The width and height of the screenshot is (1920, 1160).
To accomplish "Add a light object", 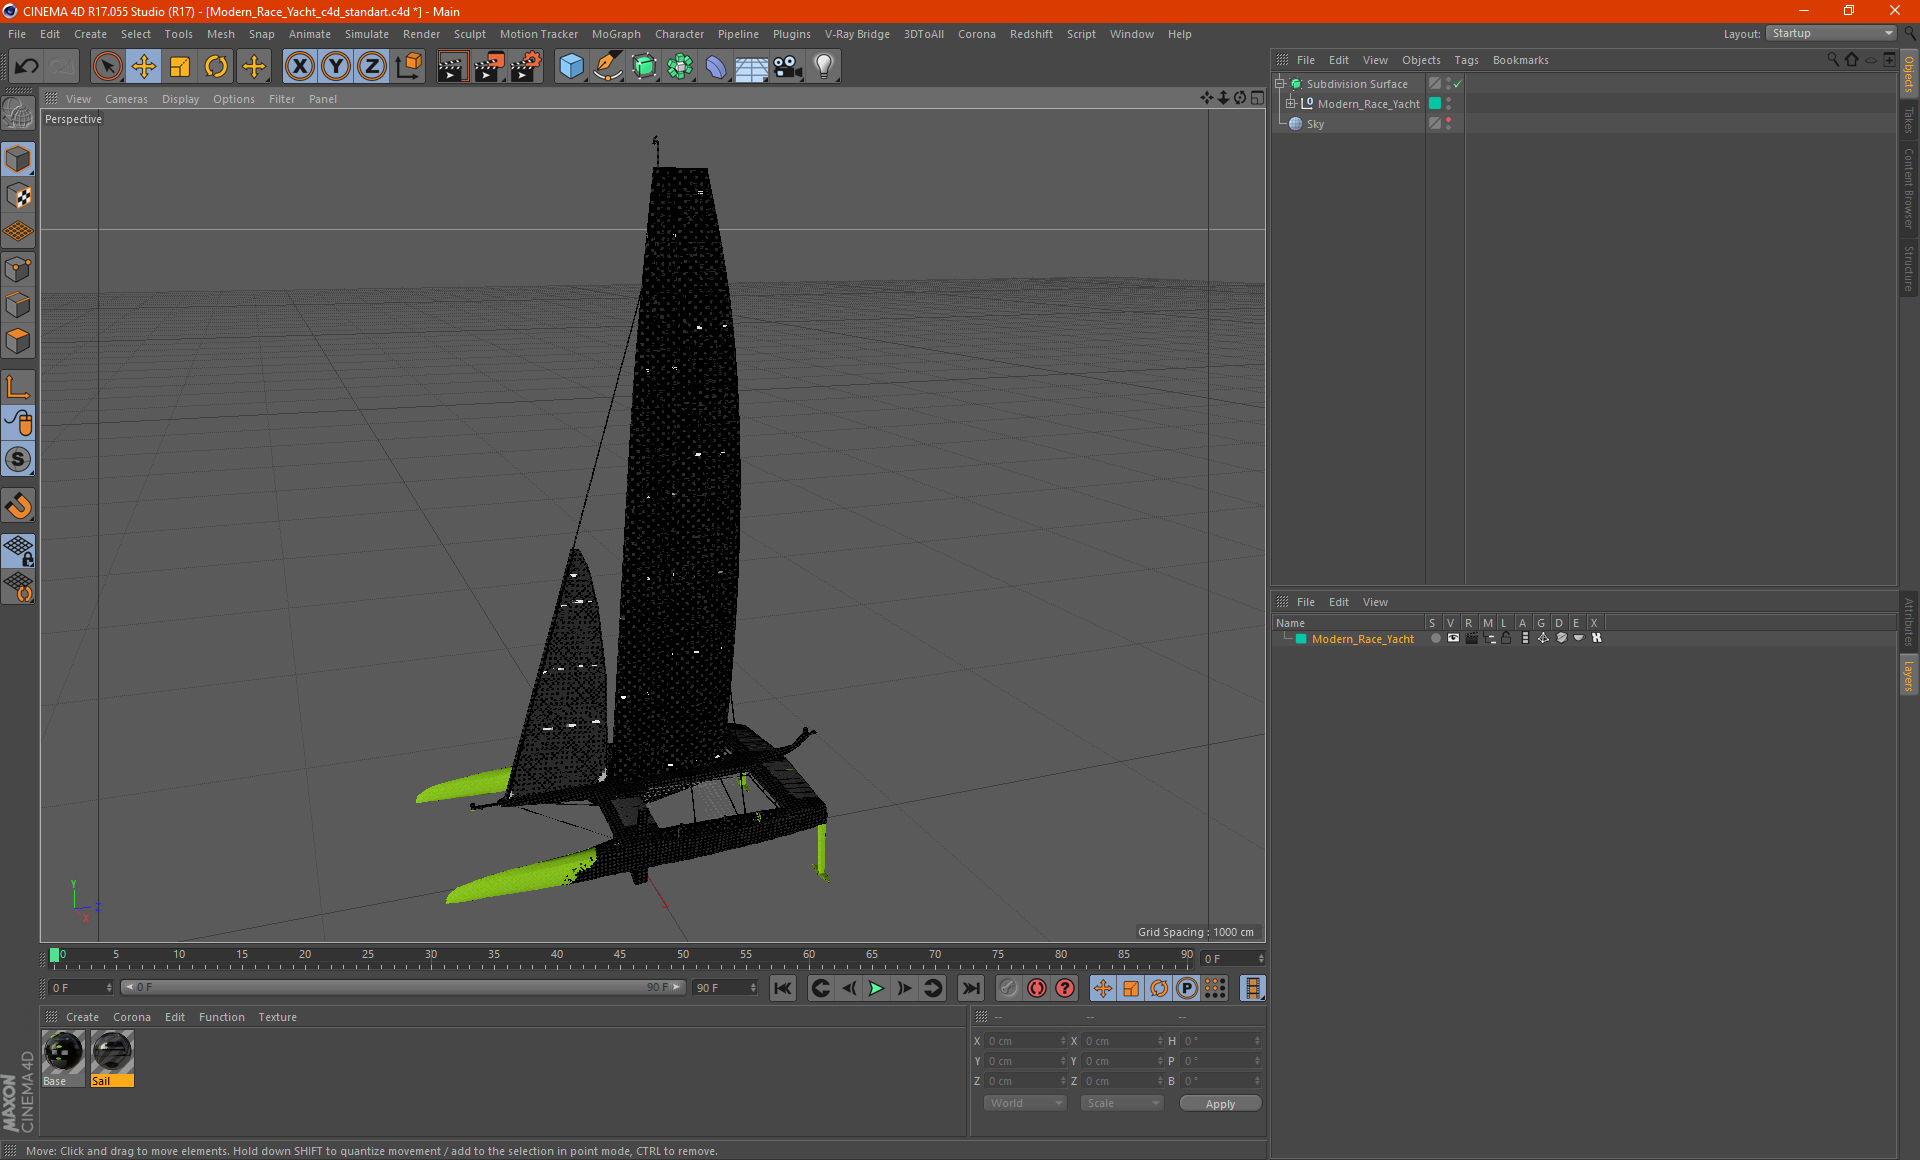I will click(823, 67).
